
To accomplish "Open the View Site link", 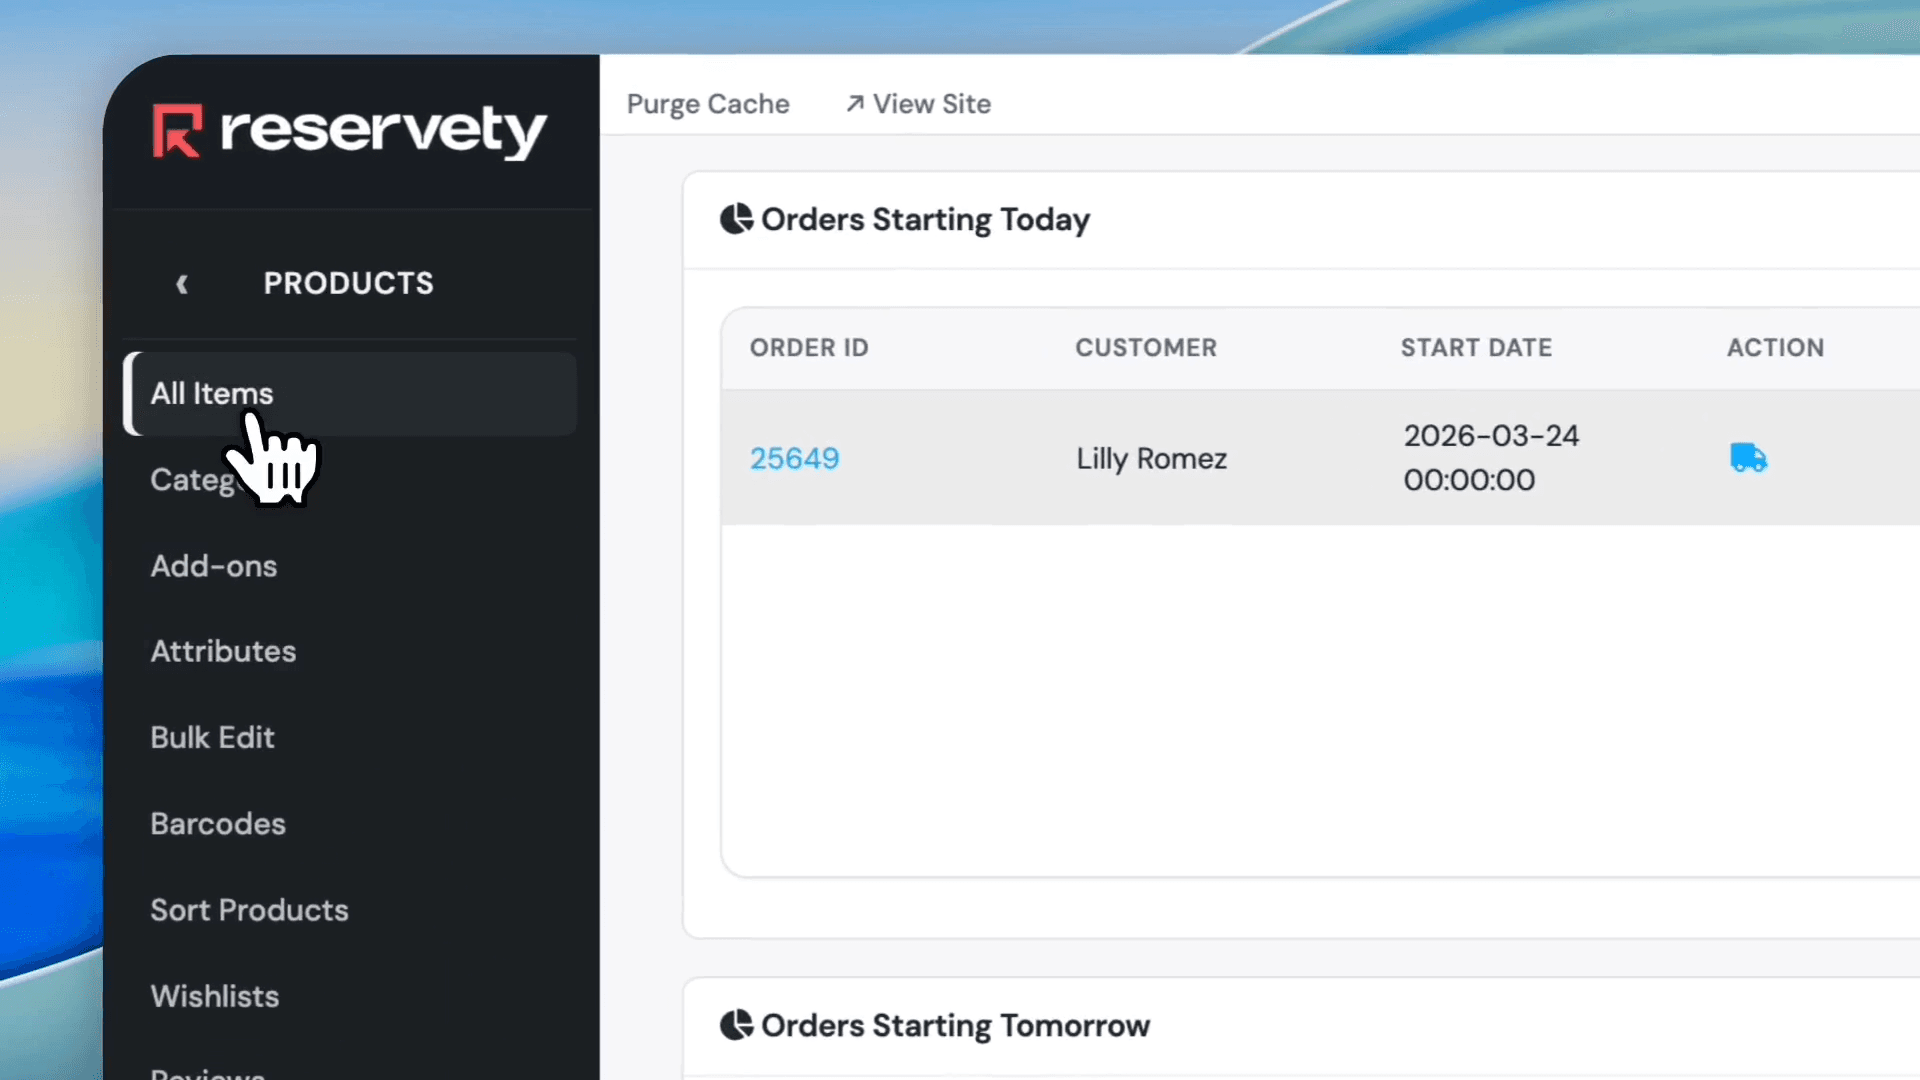I will (x=918, y=104).
